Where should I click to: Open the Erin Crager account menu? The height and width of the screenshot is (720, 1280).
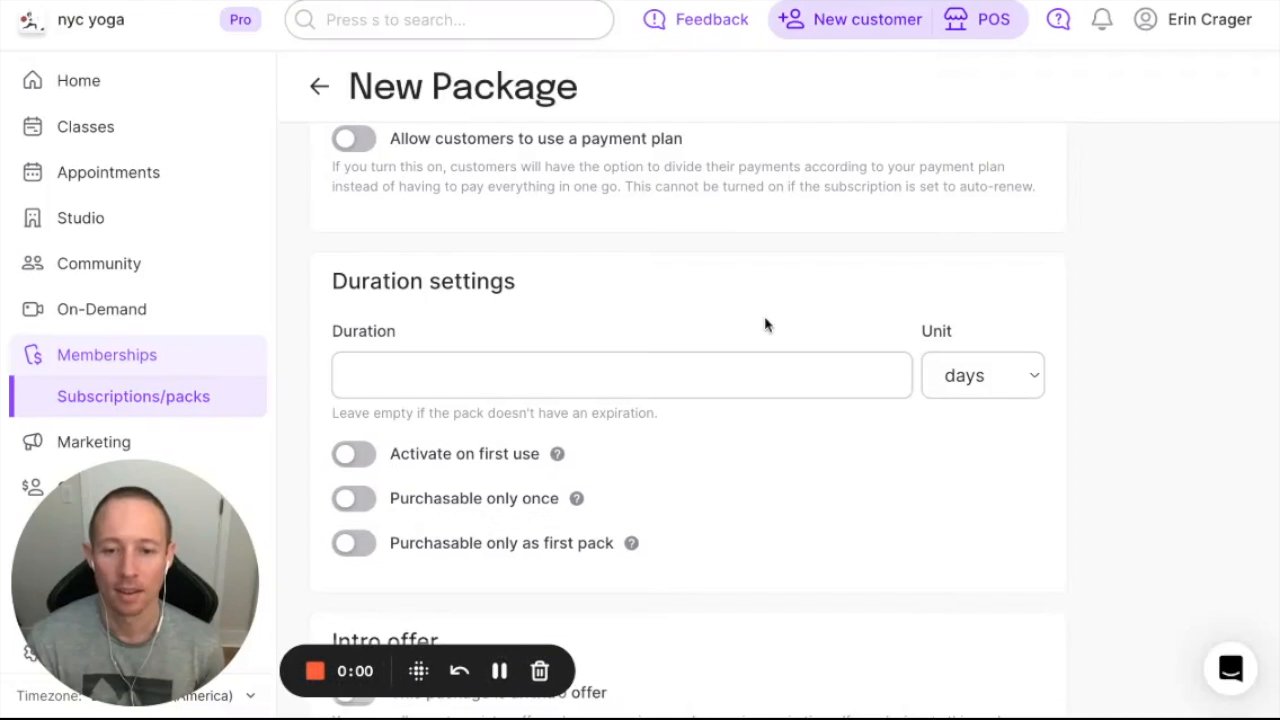point(1193,19)
